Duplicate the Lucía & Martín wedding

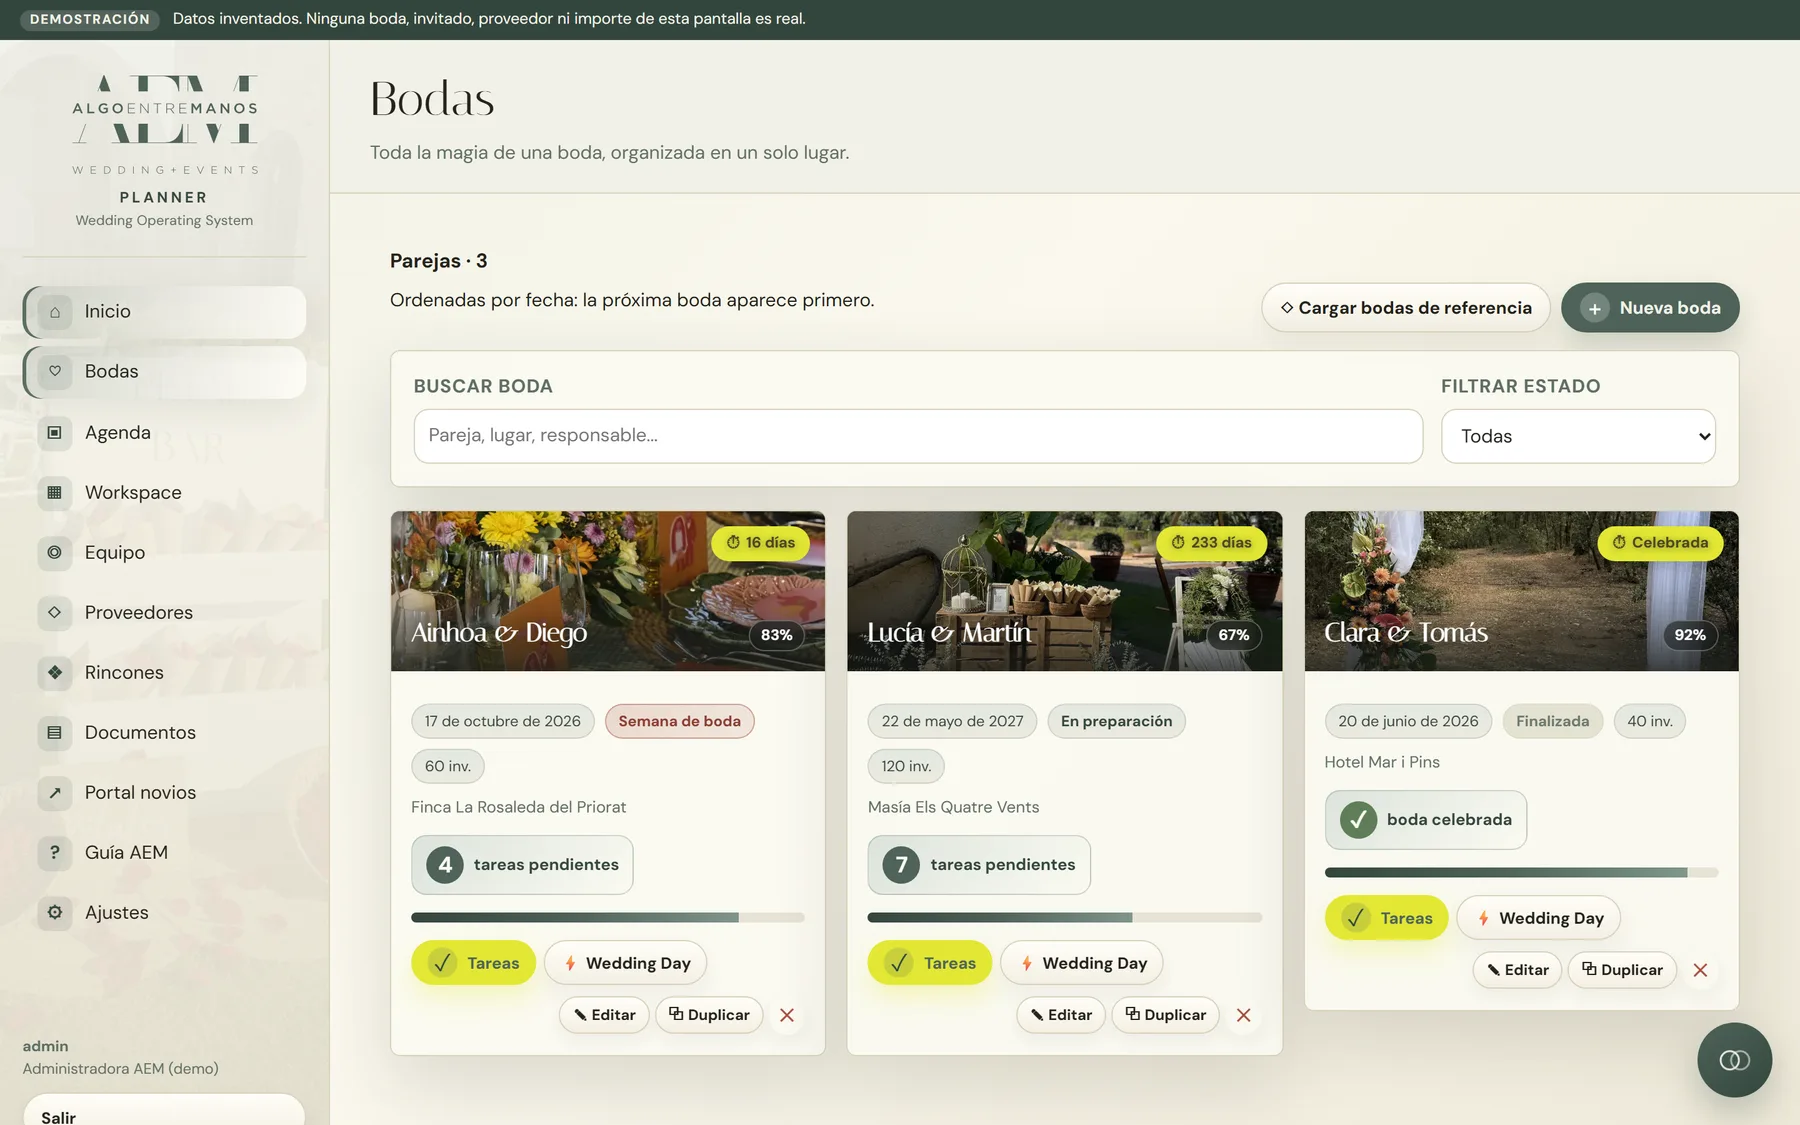1165,1015
